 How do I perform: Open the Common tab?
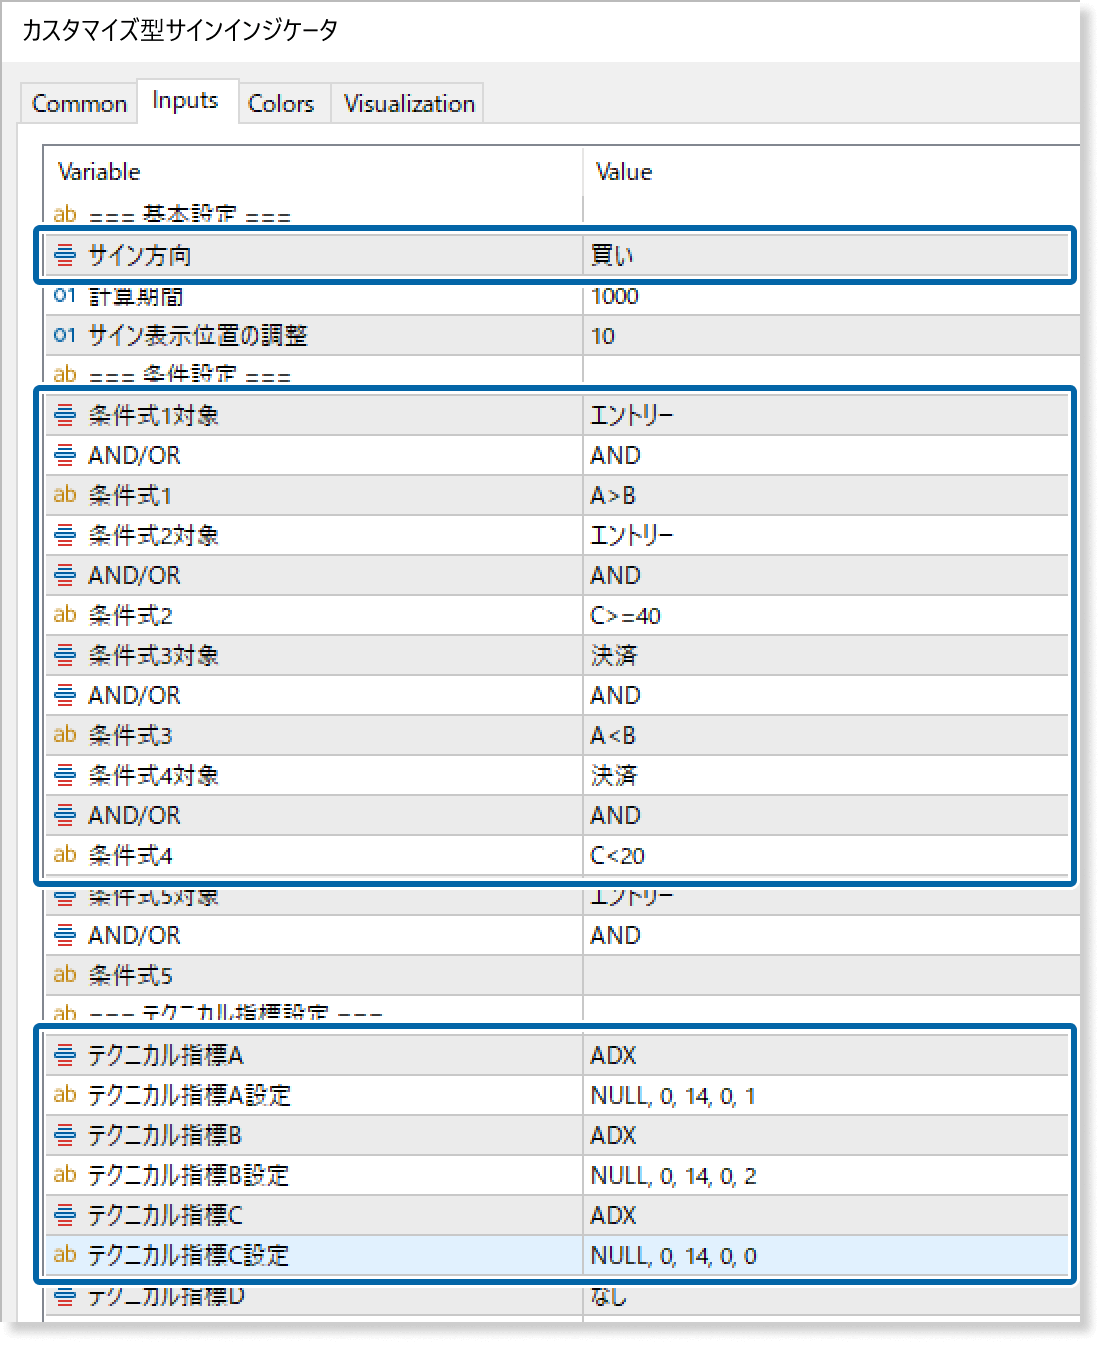[79, 102]
